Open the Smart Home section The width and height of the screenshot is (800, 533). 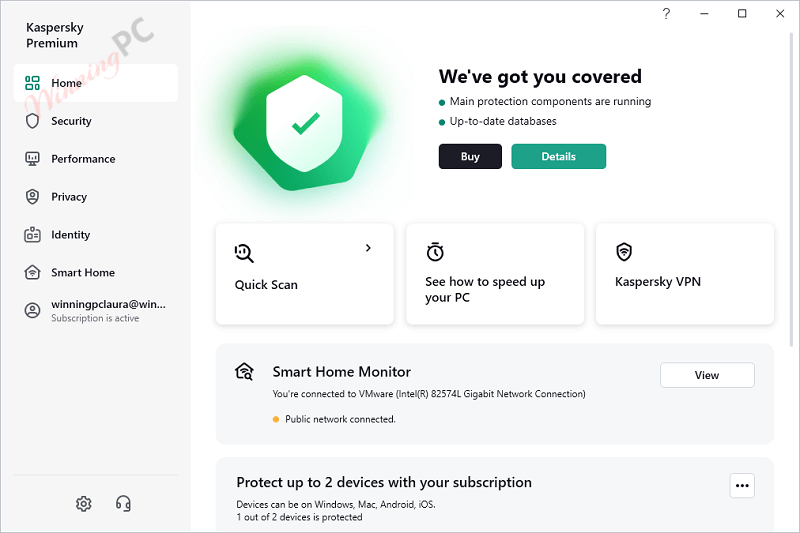[x=95, y=272]
